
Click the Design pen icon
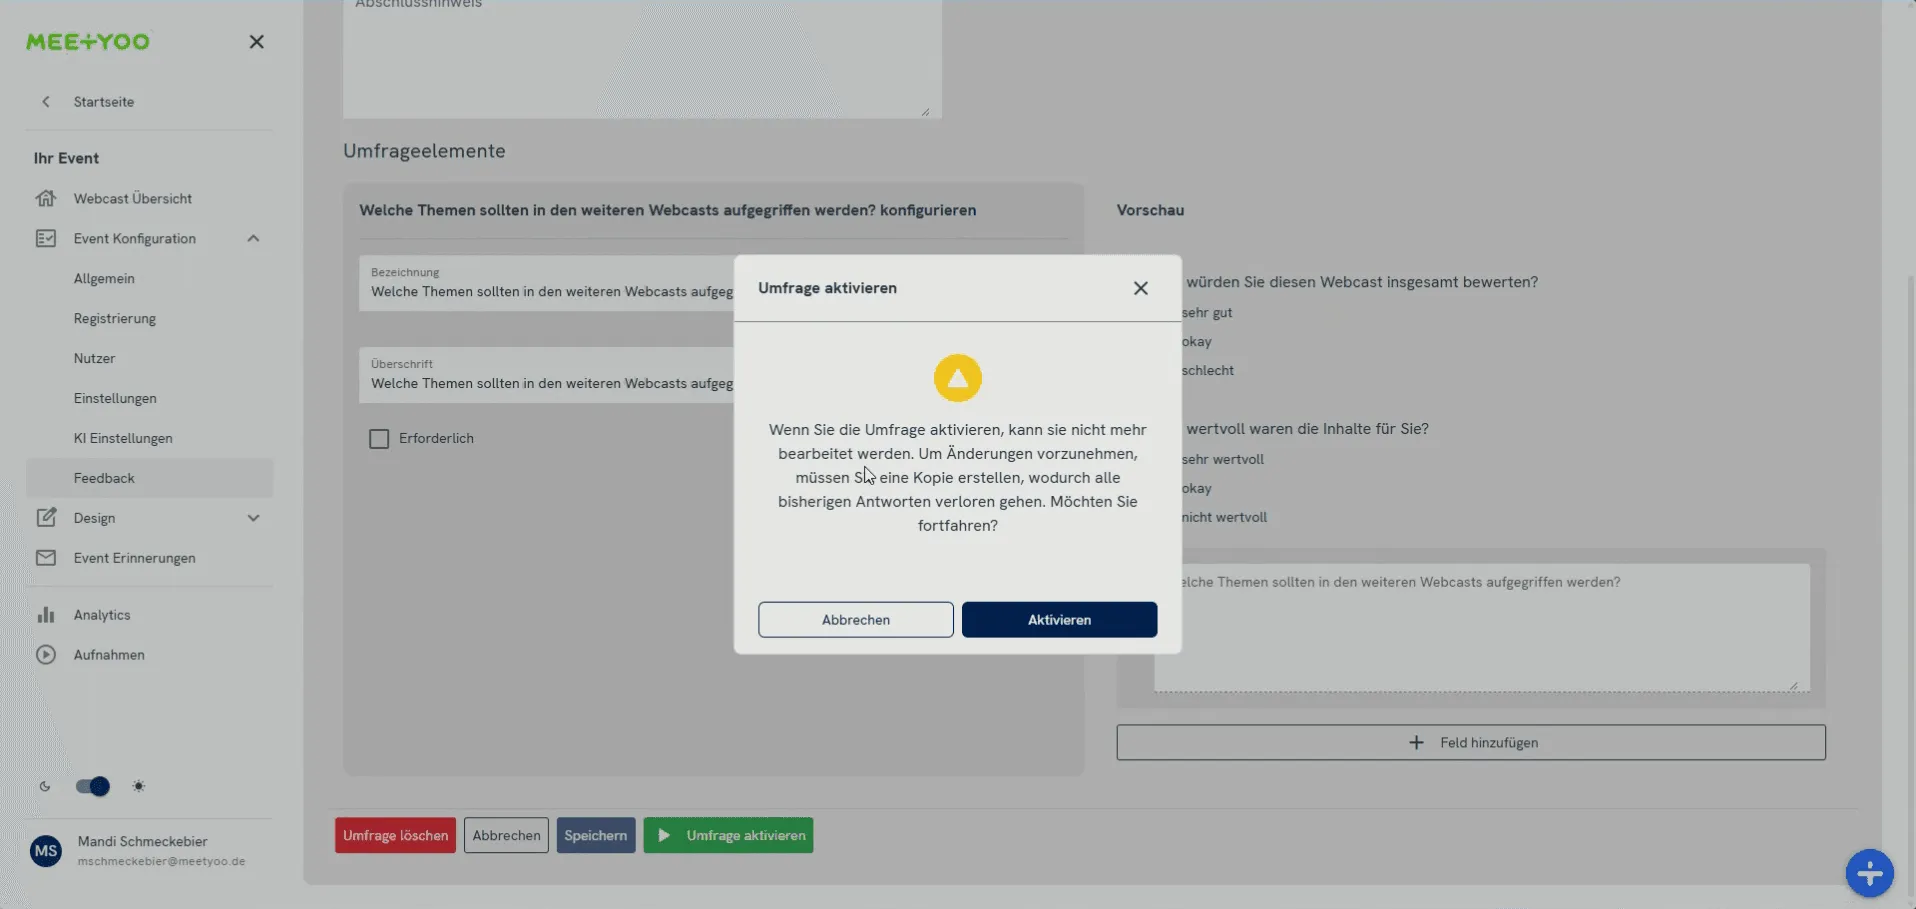coord(47,518)
